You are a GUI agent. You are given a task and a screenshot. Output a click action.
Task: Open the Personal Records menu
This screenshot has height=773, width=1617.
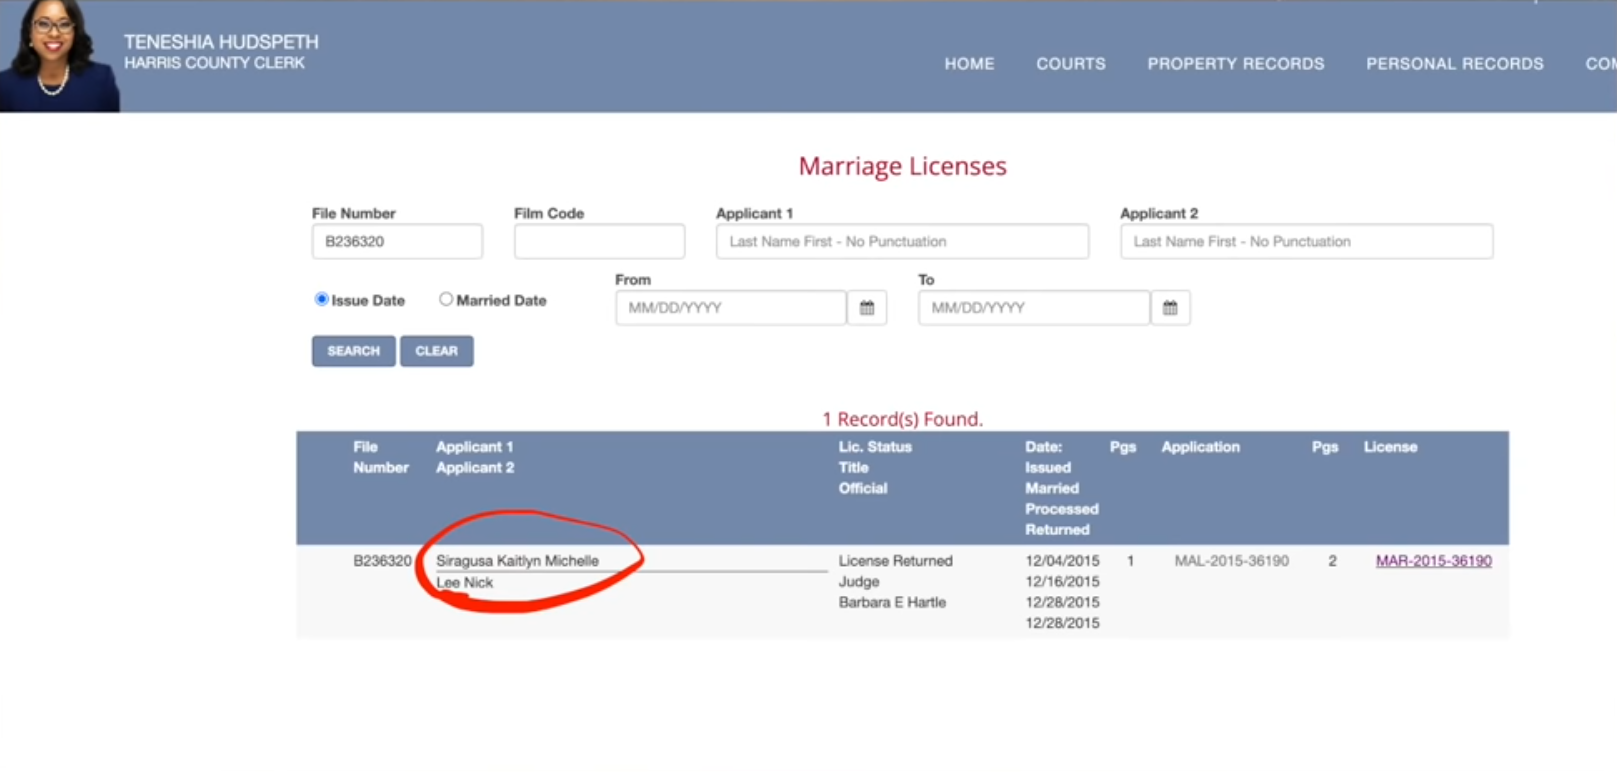(x=1455, y=64)
